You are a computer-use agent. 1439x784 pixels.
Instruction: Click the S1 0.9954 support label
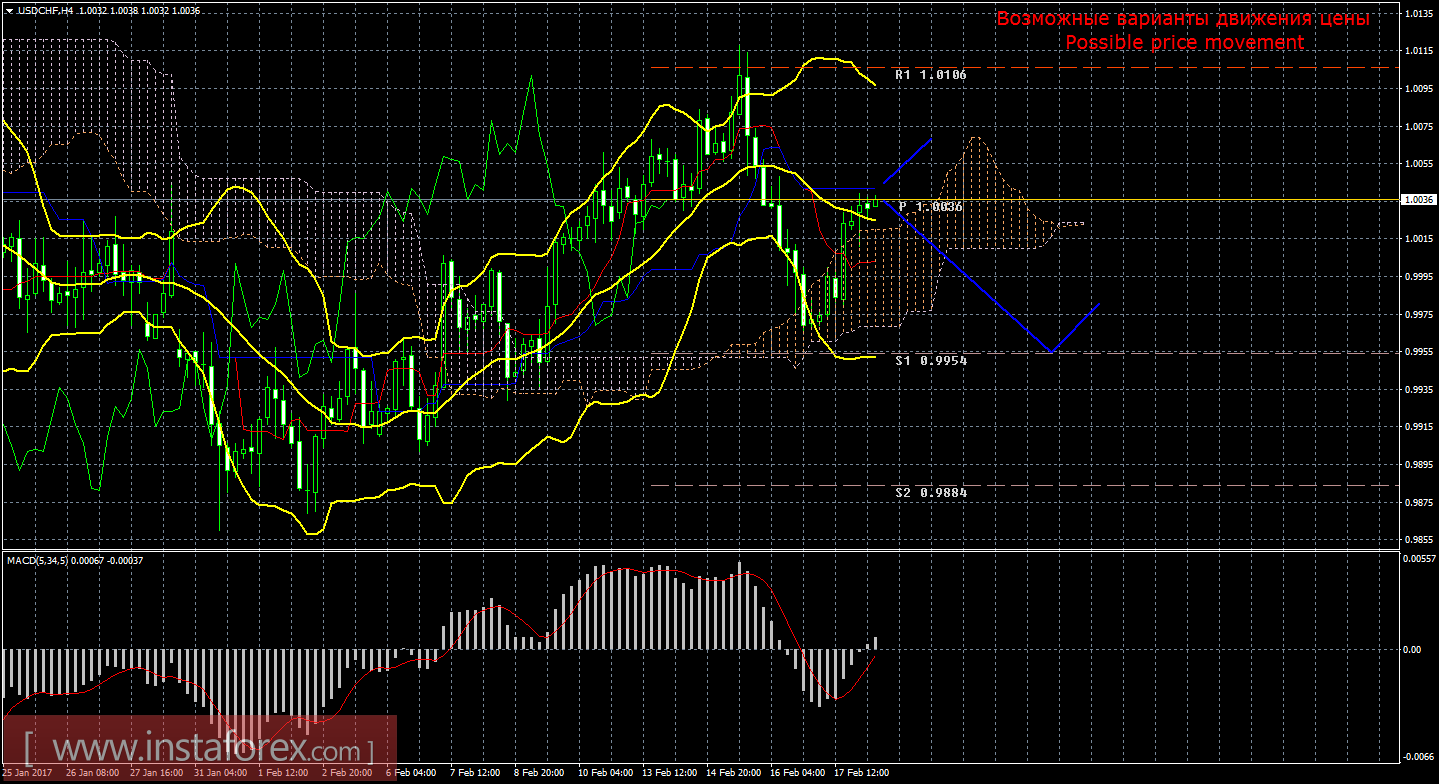[x=931, y=360]
